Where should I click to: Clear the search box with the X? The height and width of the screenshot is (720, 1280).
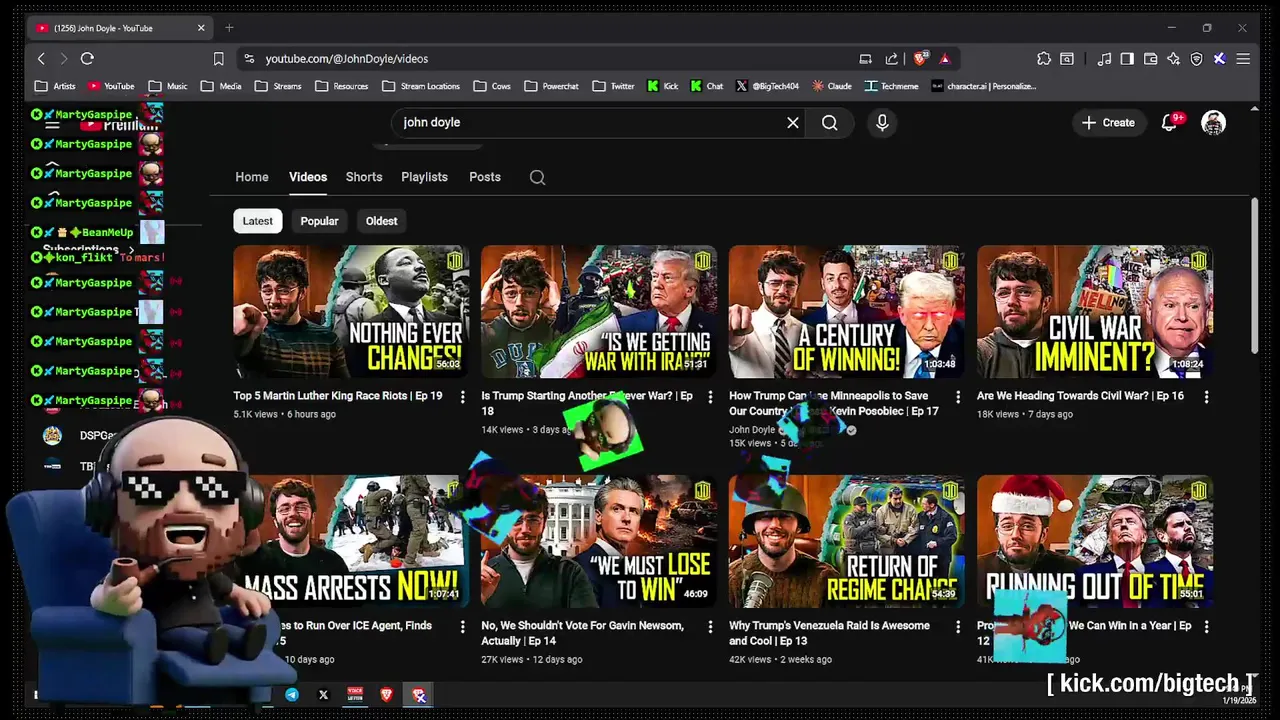tap(793, 122)
